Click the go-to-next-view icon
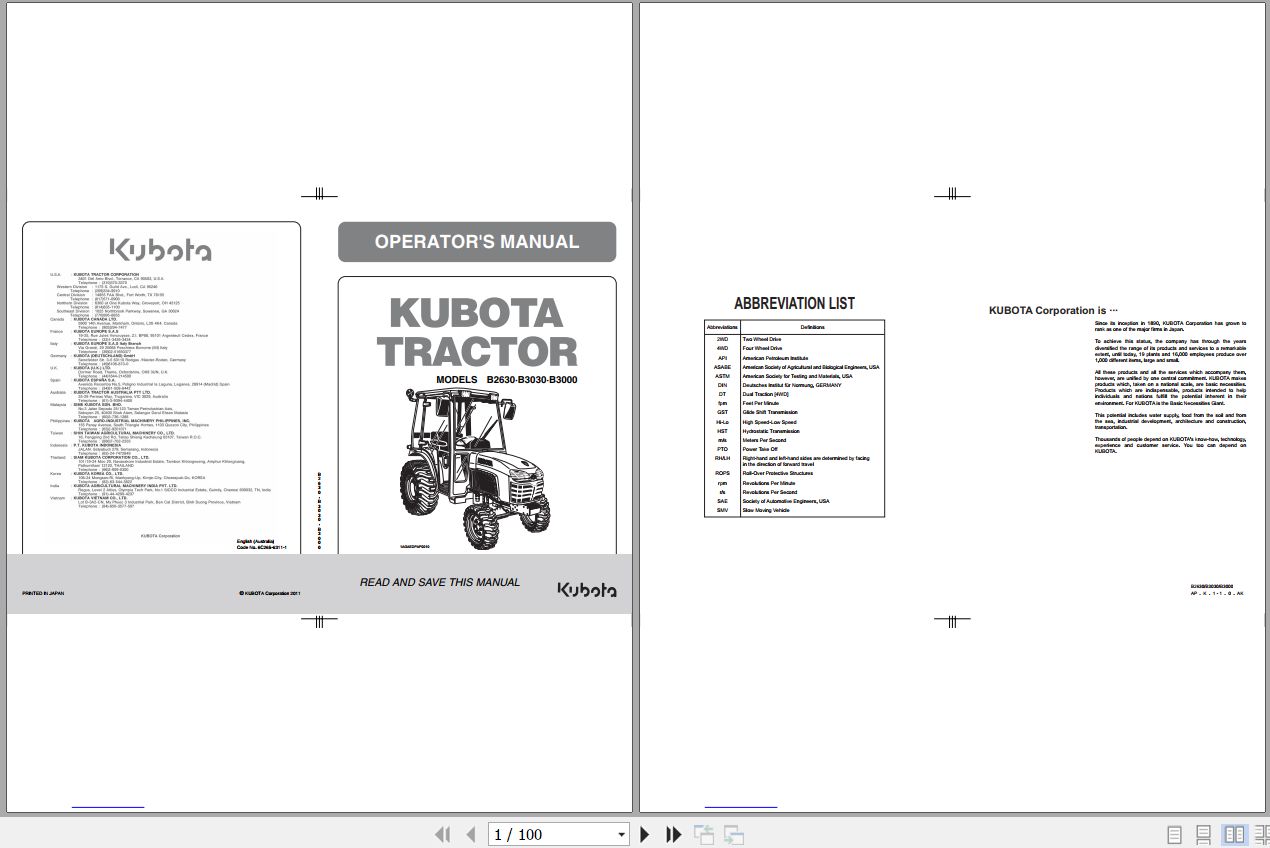 coord(734,834)
